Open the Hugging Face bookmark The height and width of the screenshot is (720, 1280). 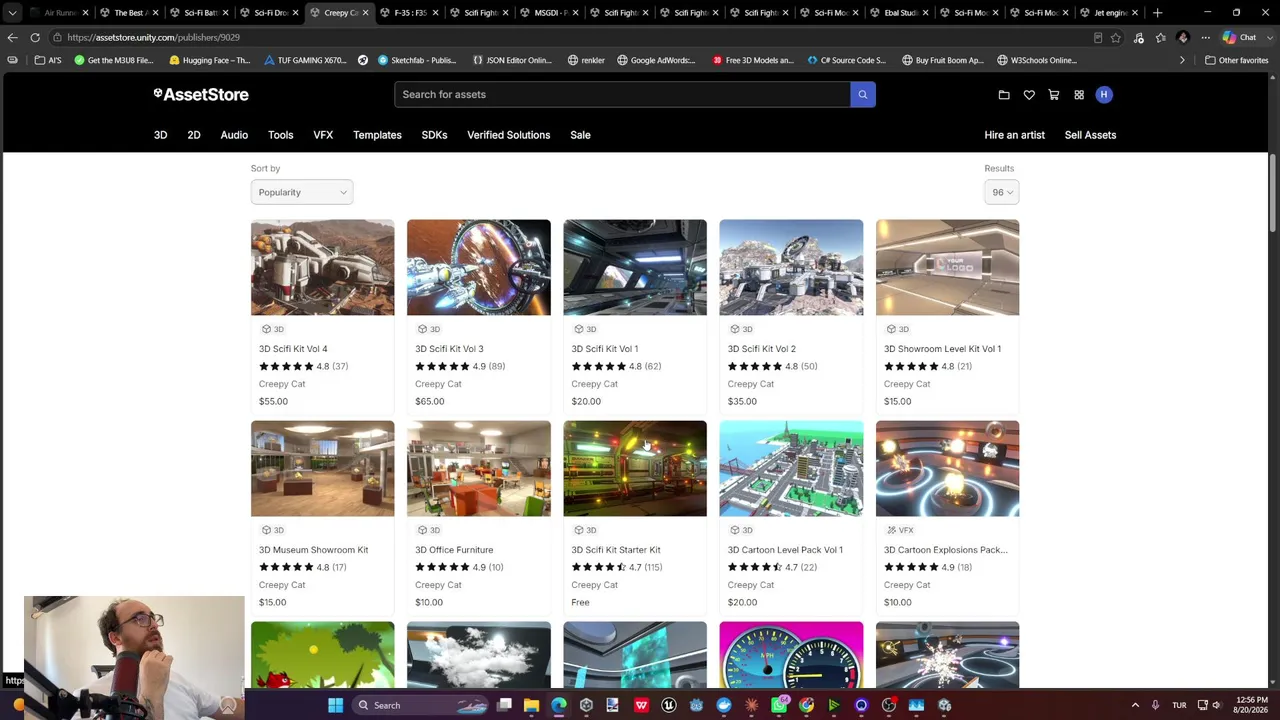(209, 60)
